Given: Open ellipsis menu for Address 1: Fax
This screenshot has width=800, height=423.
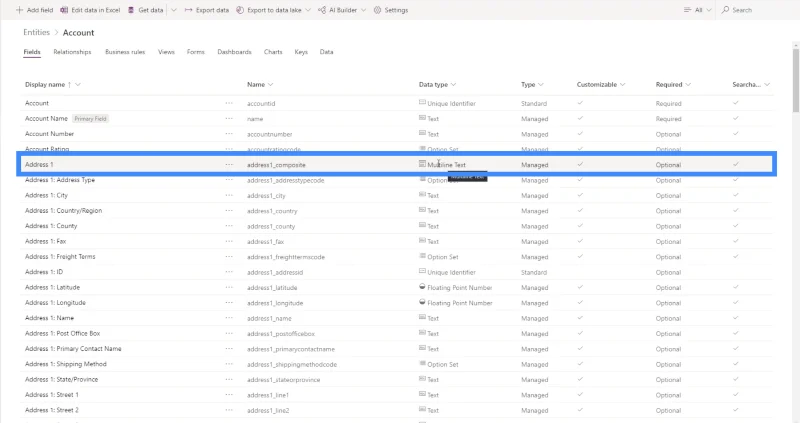Looking at the screenshot, I should pyautogui.click(x=229, y=241).
